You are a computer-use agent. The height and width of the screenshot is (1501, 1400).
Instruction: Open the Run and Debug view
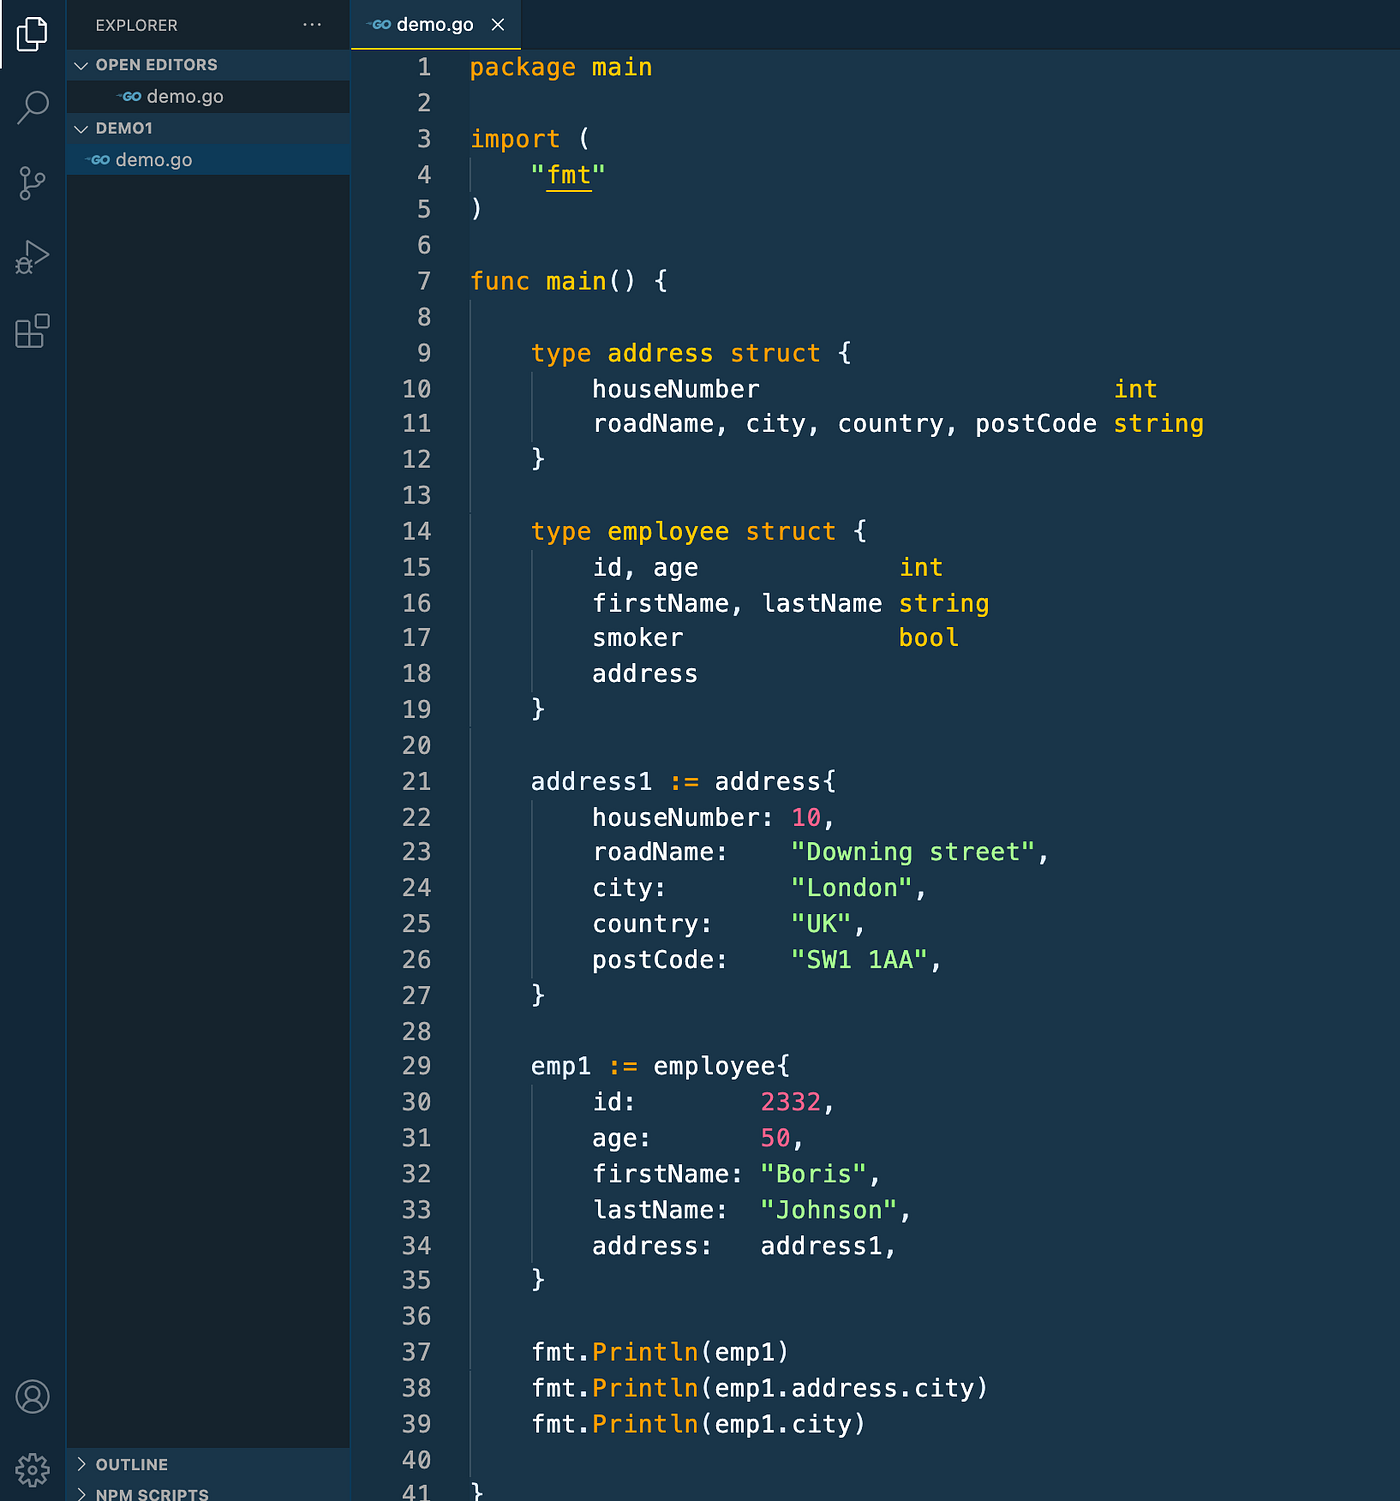coord(33,257)
